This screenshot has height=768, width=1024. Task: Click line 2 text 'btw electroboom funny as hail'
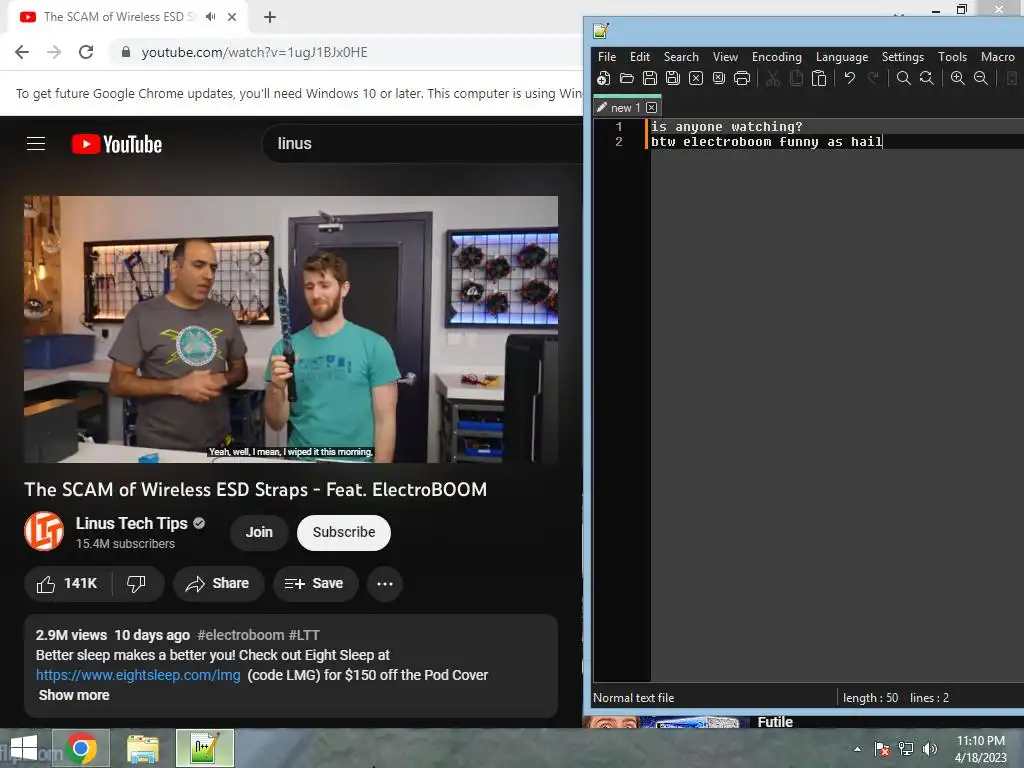tap(767, 142)
